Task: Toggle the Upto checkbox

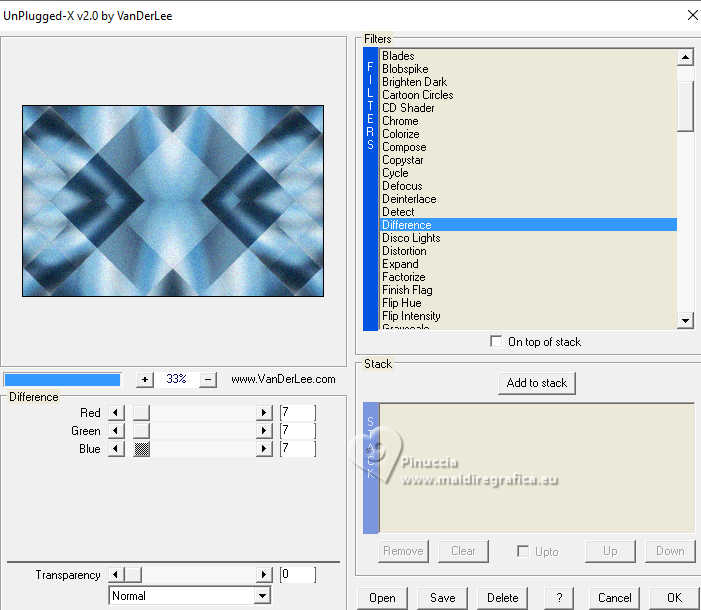Action: (x=523, y=551)
